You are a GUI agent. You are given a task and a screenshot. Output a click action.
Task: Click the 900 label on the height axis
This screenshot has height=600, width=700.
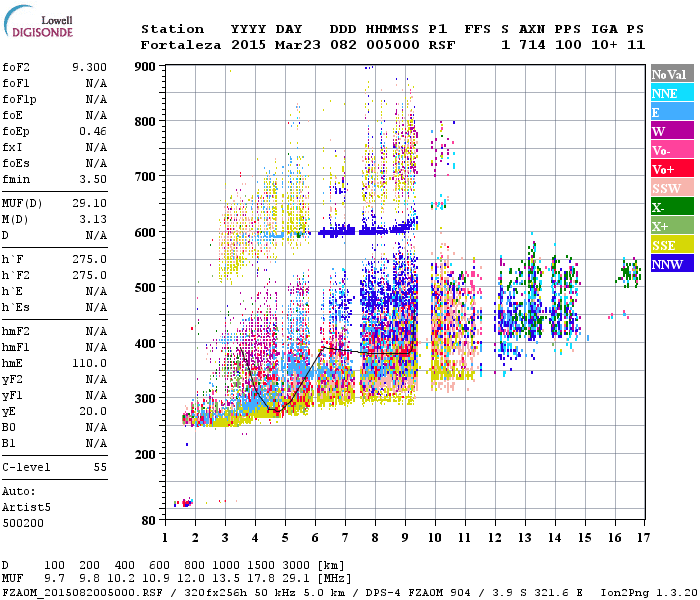click(x=146, y=66)
